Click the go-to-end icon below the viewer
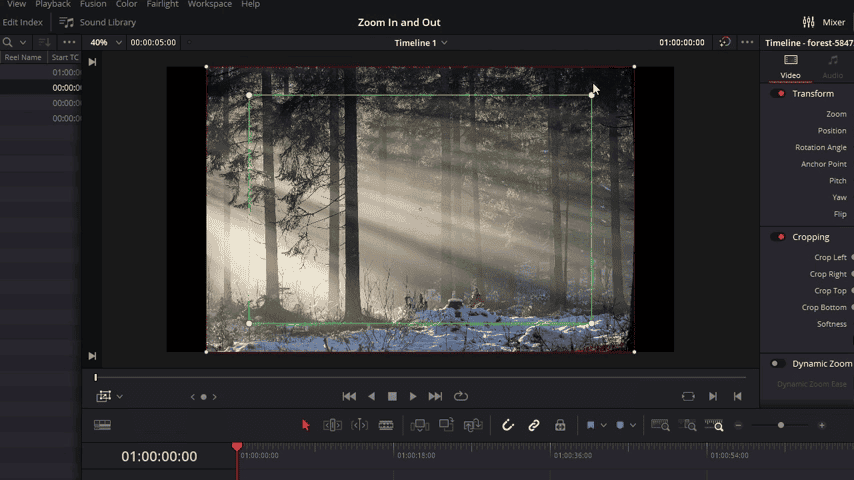This screenshot has width=854, height=480. (92, 356)
